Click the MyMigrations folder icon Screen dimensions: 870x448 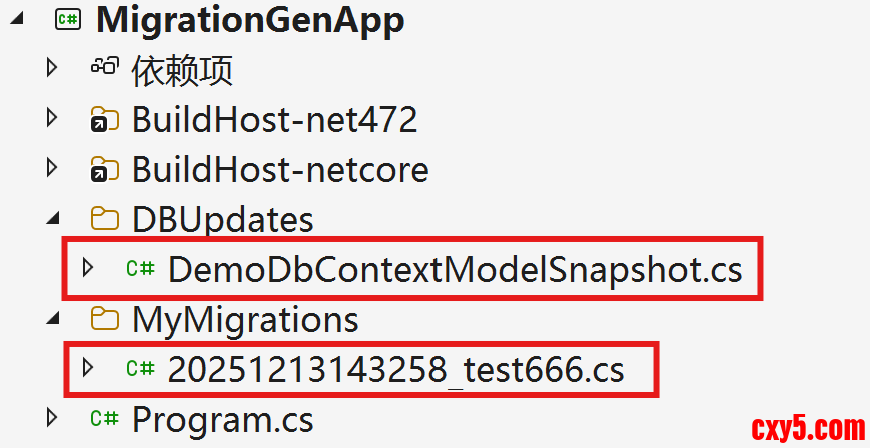tap(103, 319)
